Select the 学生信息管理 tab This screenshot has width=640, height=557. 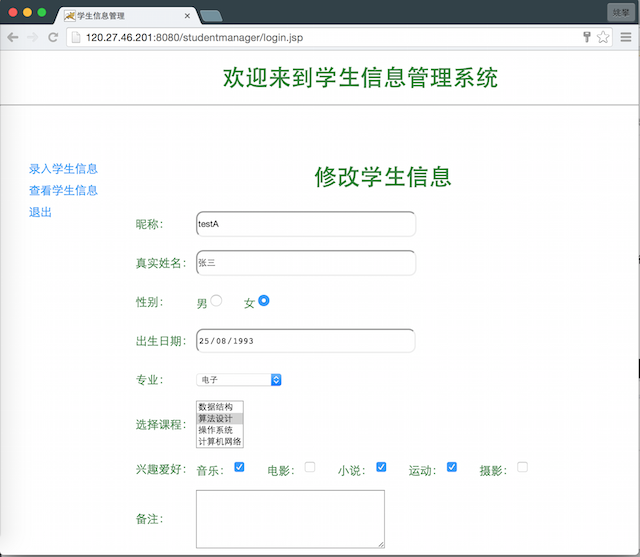tap(127, 16)
